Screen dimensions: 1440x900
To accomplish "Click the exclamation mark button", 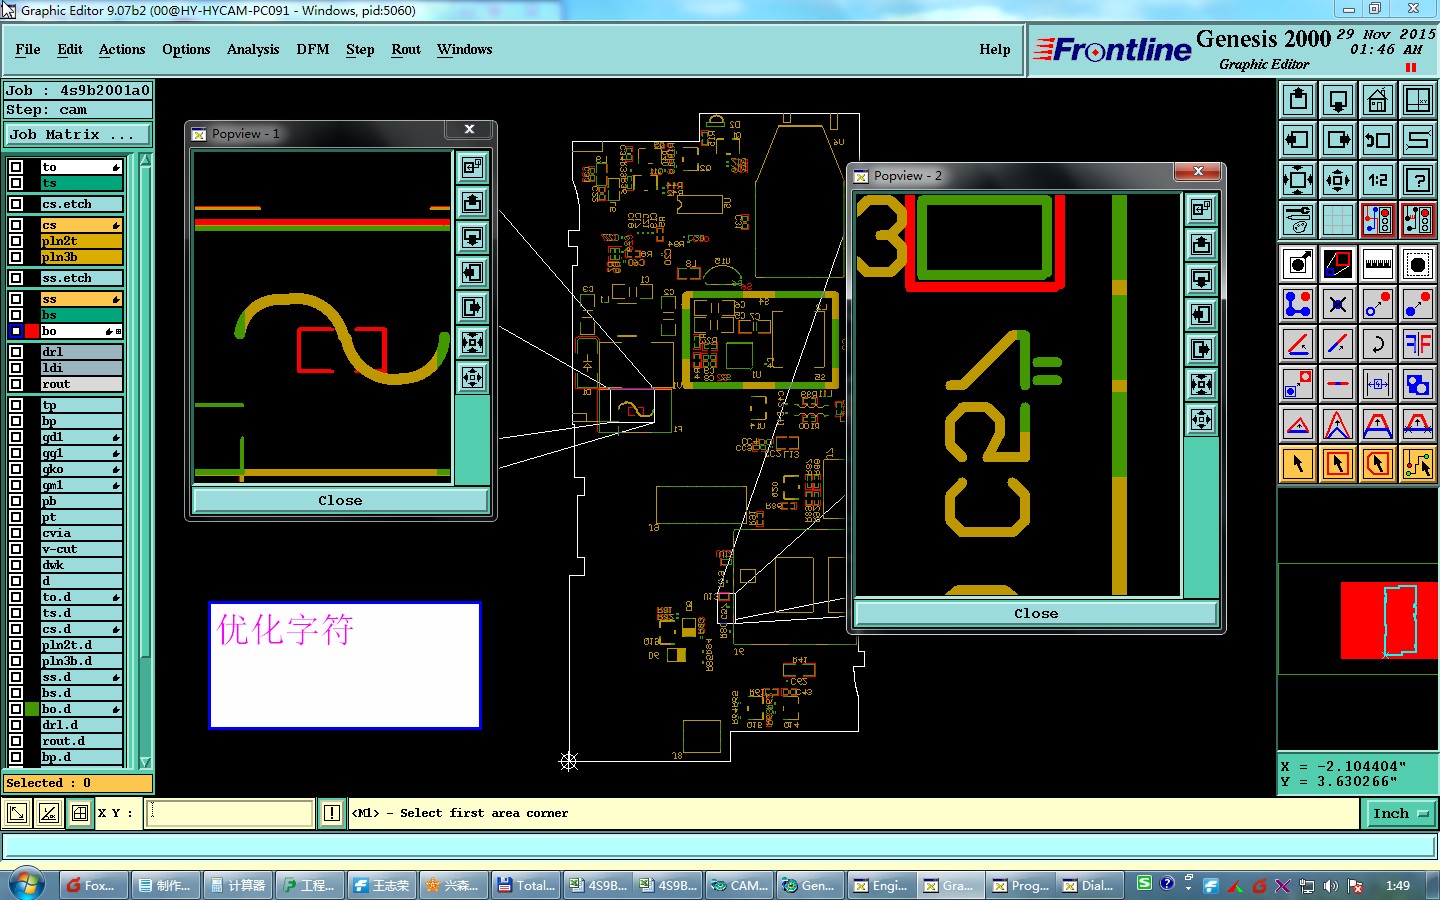I will (332, 813).
